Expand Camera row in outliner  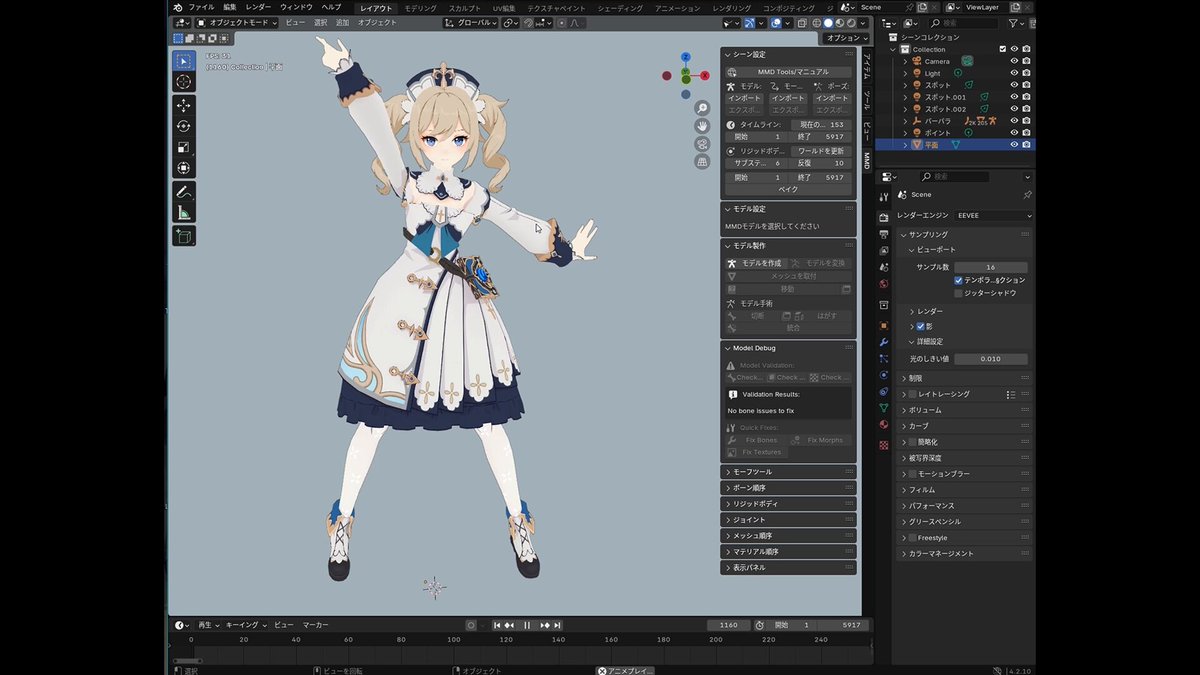[x=905, y=61]
